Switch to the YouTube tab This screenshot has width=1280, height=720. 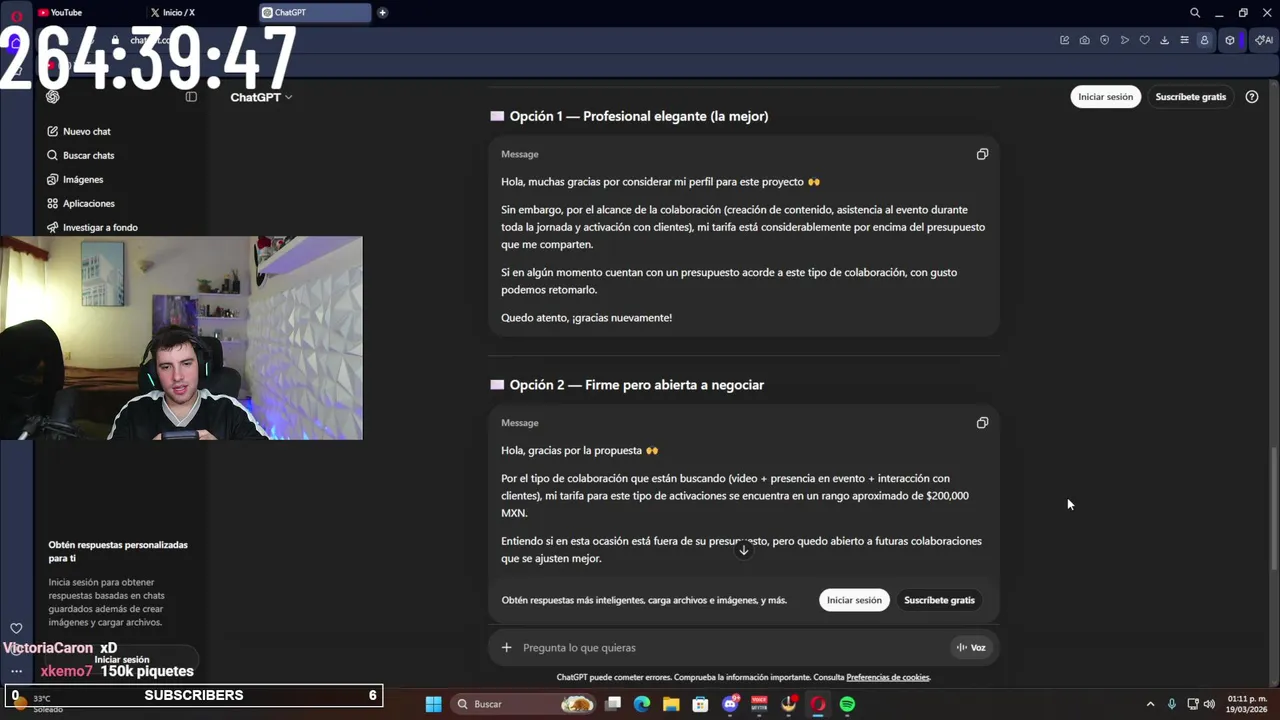pyautogui.click(x=88, y=13)
